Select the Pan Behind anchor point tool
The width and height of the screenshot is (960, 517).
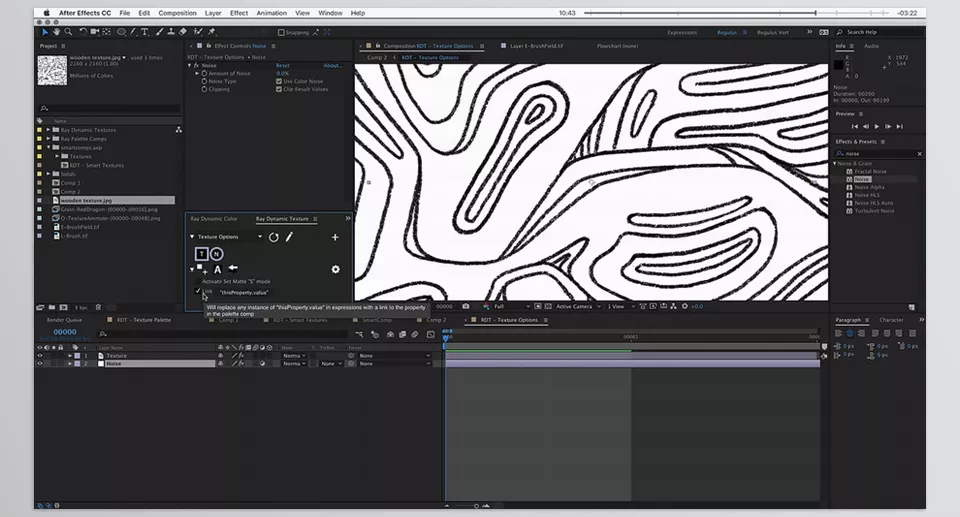(107, 32)
